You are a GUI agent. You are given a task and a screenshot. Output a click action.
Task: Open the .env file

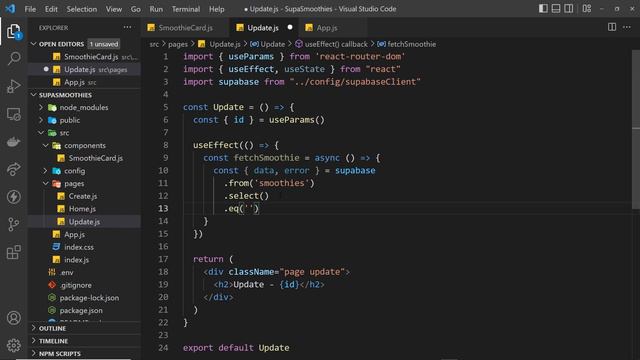pyautogui.click(x=85, y=272)
